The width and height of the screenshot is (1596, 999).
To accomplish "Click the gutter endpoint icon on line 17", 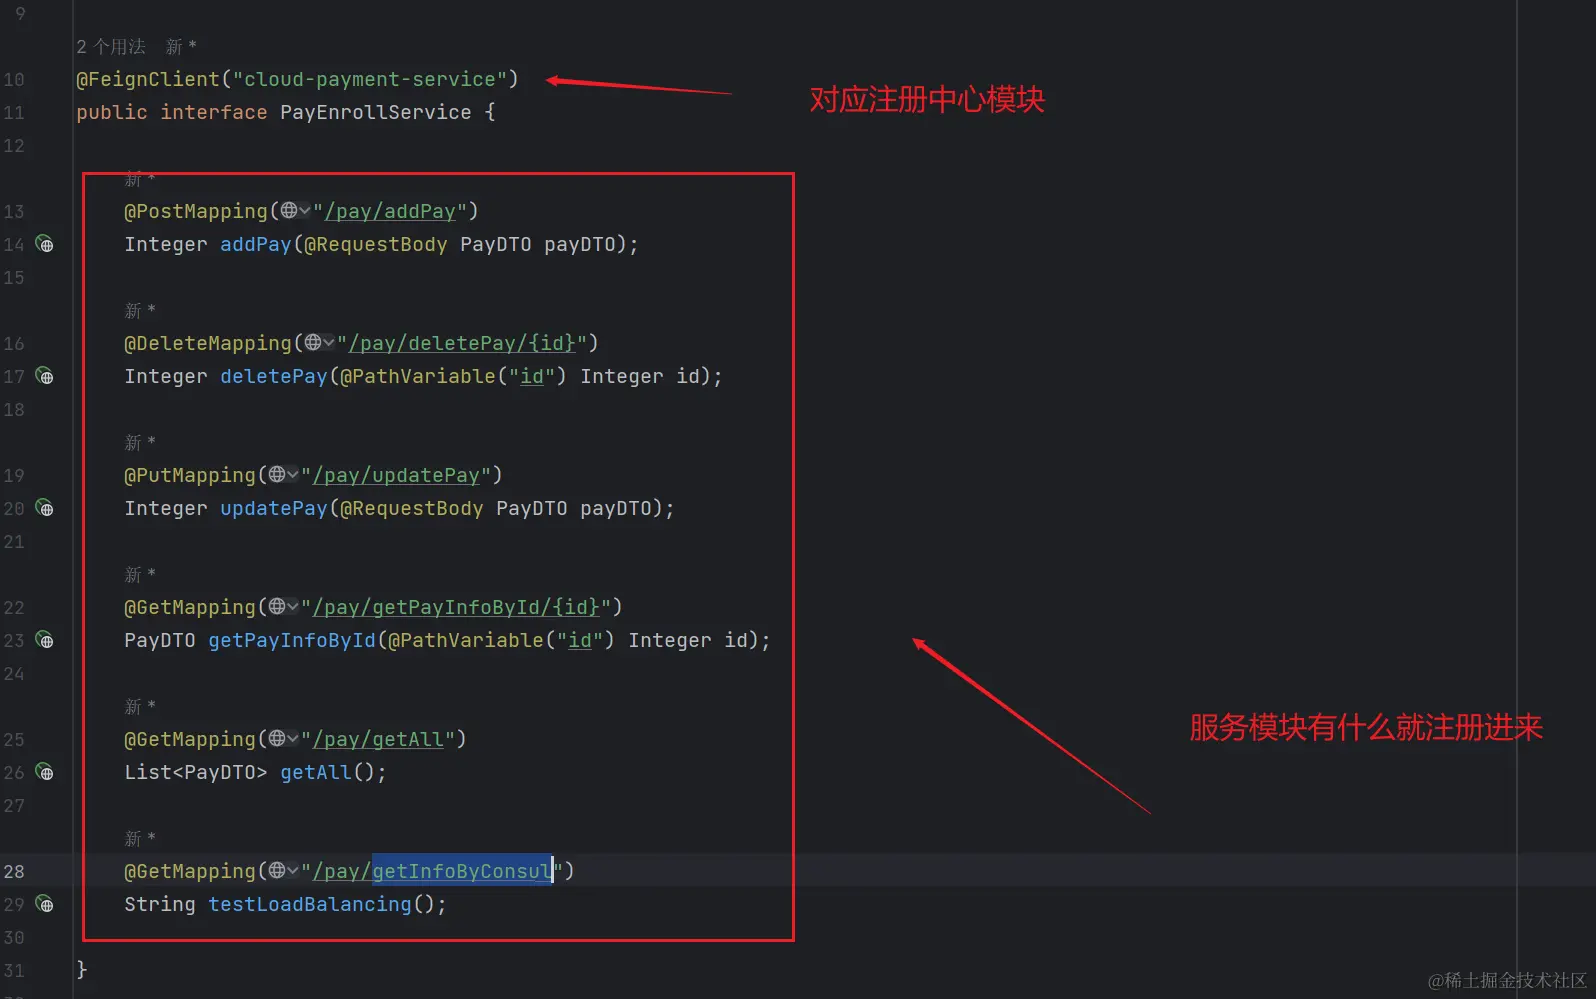I will (45, 376).
